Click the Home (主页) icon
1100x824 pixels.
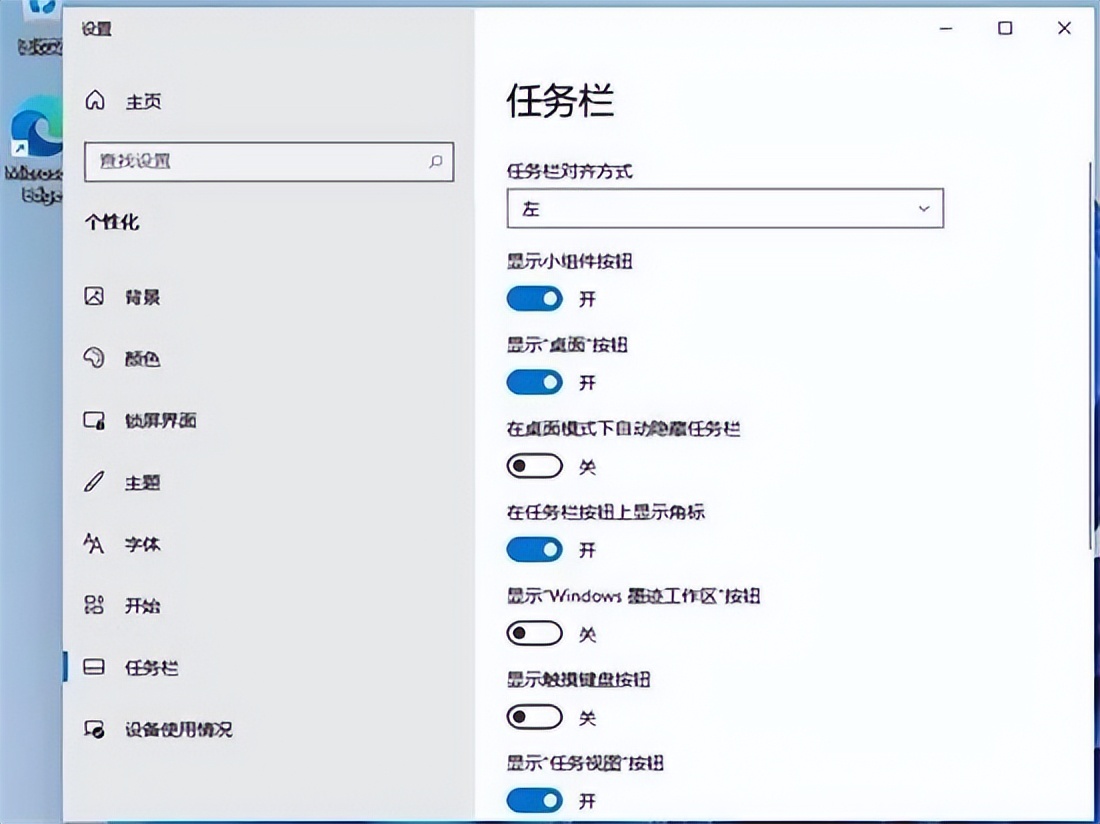click(95, 101)
